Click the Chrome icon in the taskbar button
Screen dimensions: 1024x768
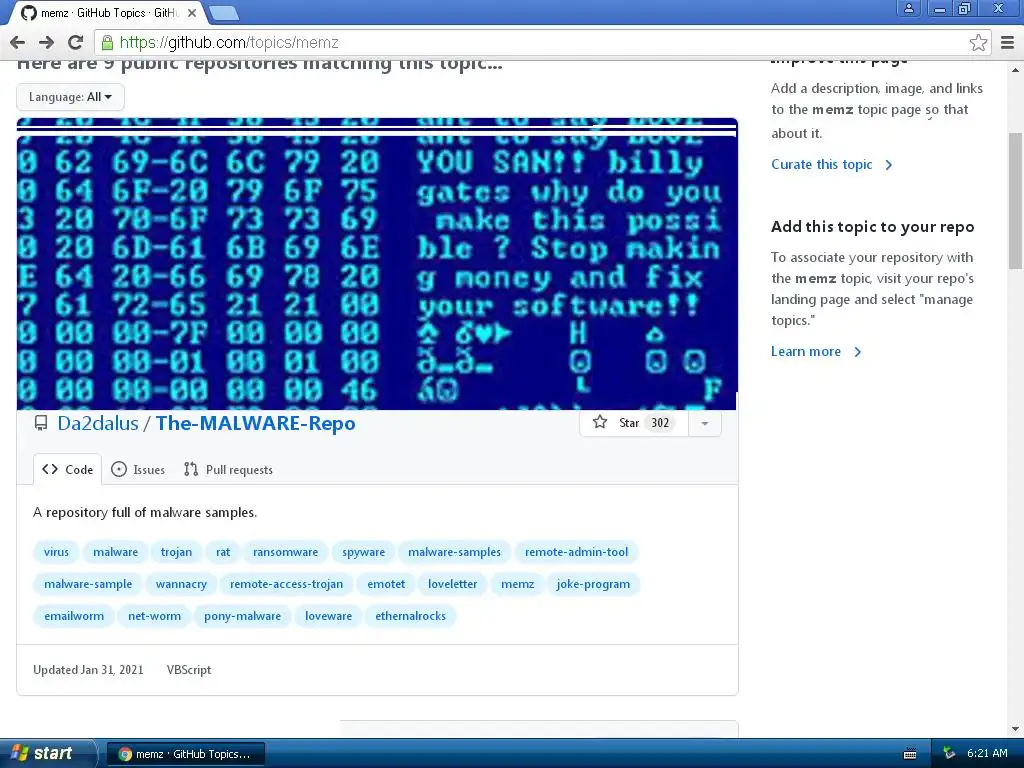(x=125, y=754)
